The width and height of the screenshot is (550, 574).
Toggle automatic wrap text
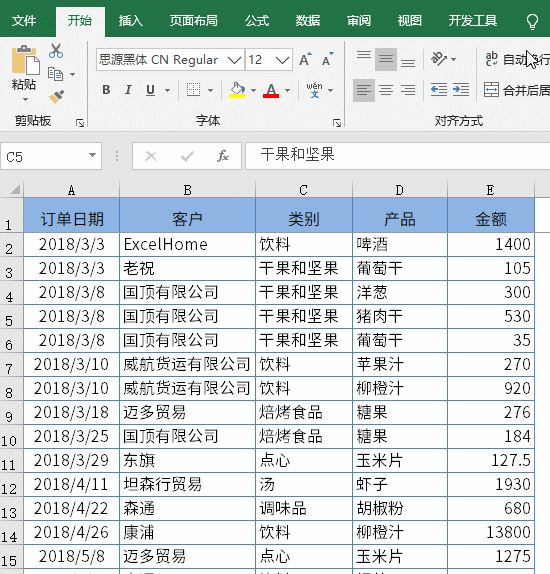click(x=516, y=59)
